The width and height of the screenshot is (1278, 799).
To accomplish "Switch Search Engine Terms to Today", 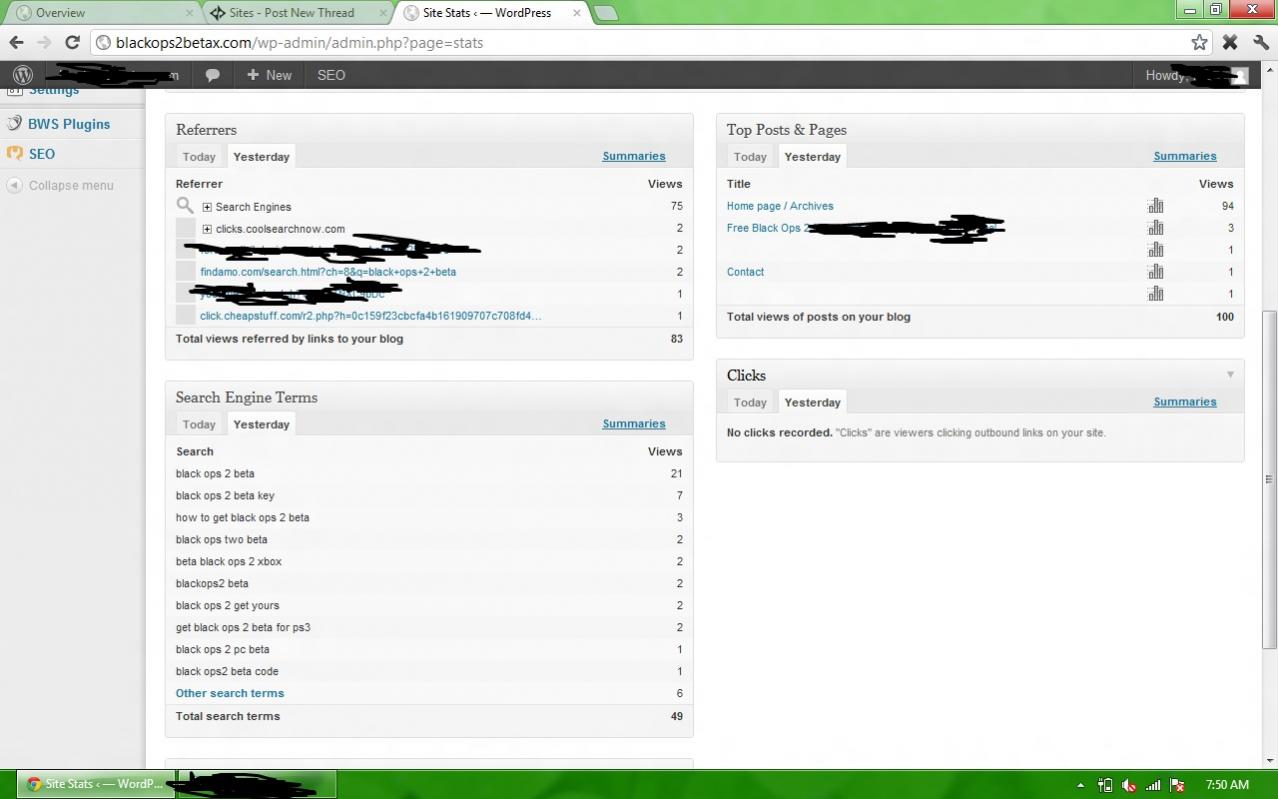I will [x=199, y=425].
